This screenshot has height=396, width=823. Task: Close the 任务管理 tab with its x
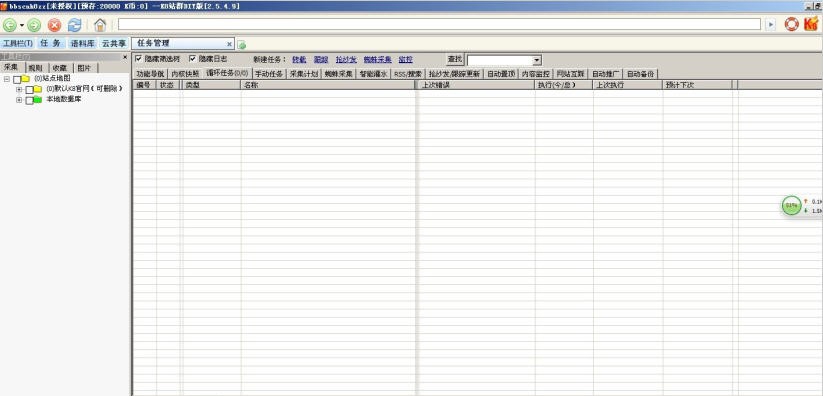click(x=229, y=44)
